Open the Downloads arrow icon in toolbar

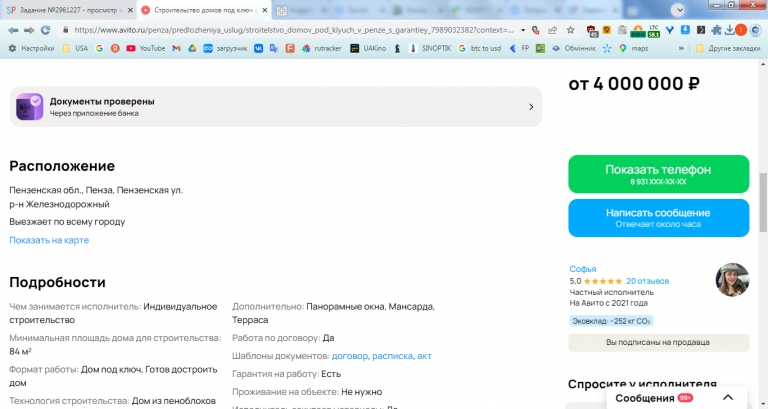(x=729, y=30)
